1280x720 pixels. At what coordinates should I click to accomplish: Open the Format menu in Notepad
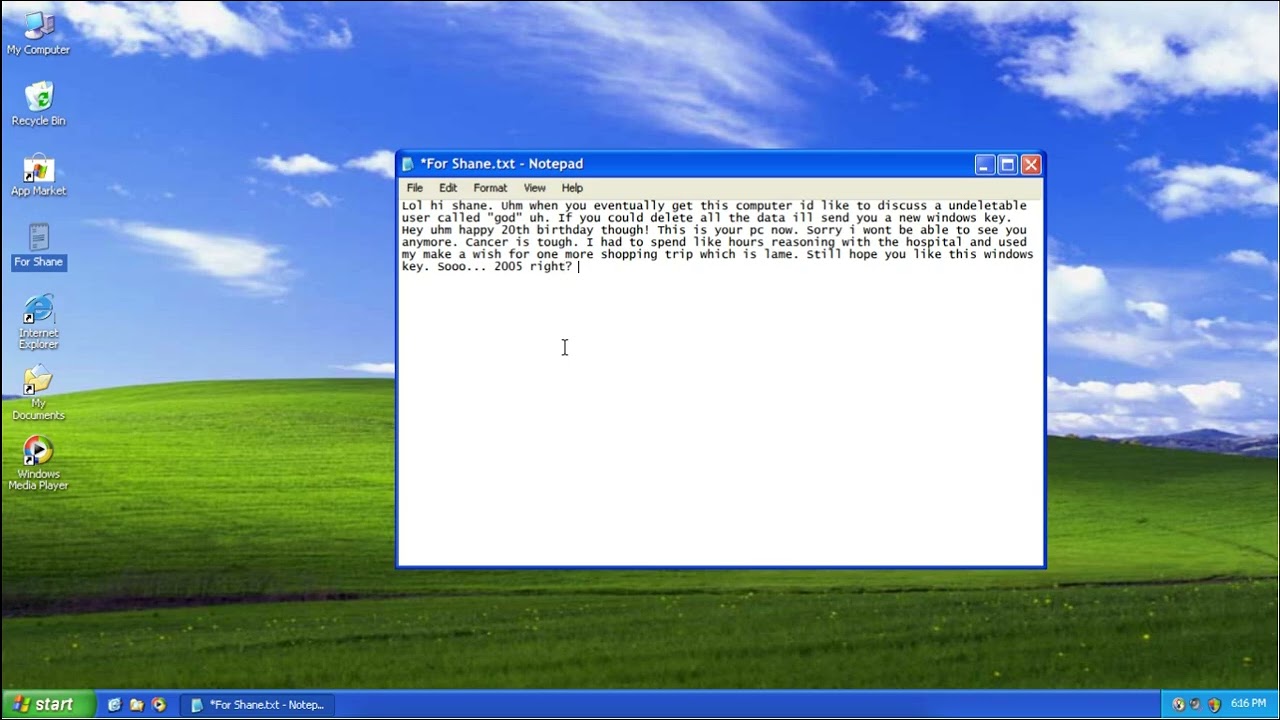(x=490, y=188)
